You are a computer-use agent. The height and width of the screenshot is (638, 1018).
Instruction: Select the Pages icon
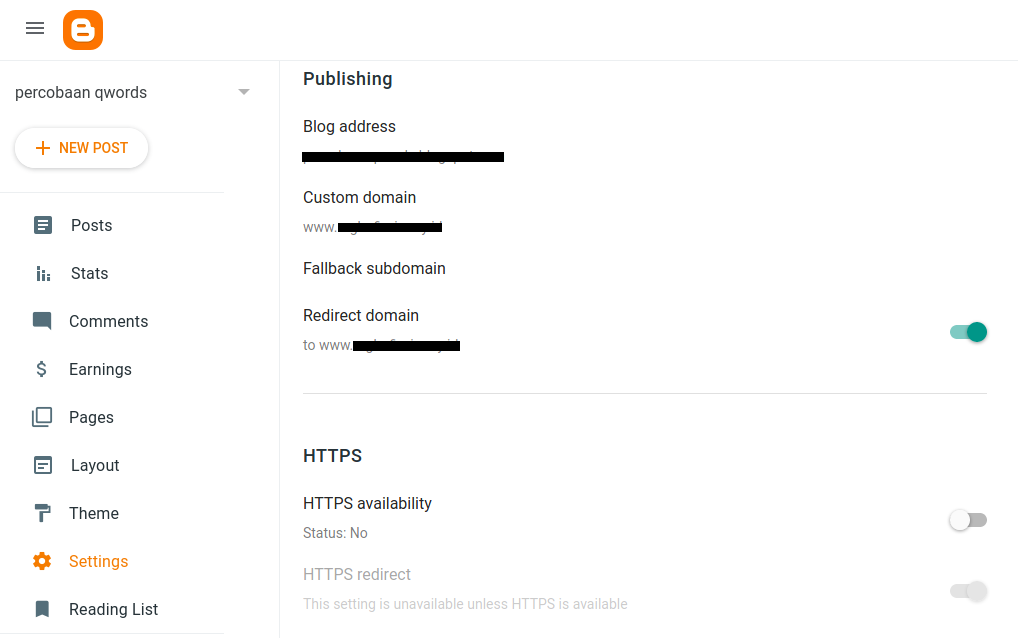[42, 417]
